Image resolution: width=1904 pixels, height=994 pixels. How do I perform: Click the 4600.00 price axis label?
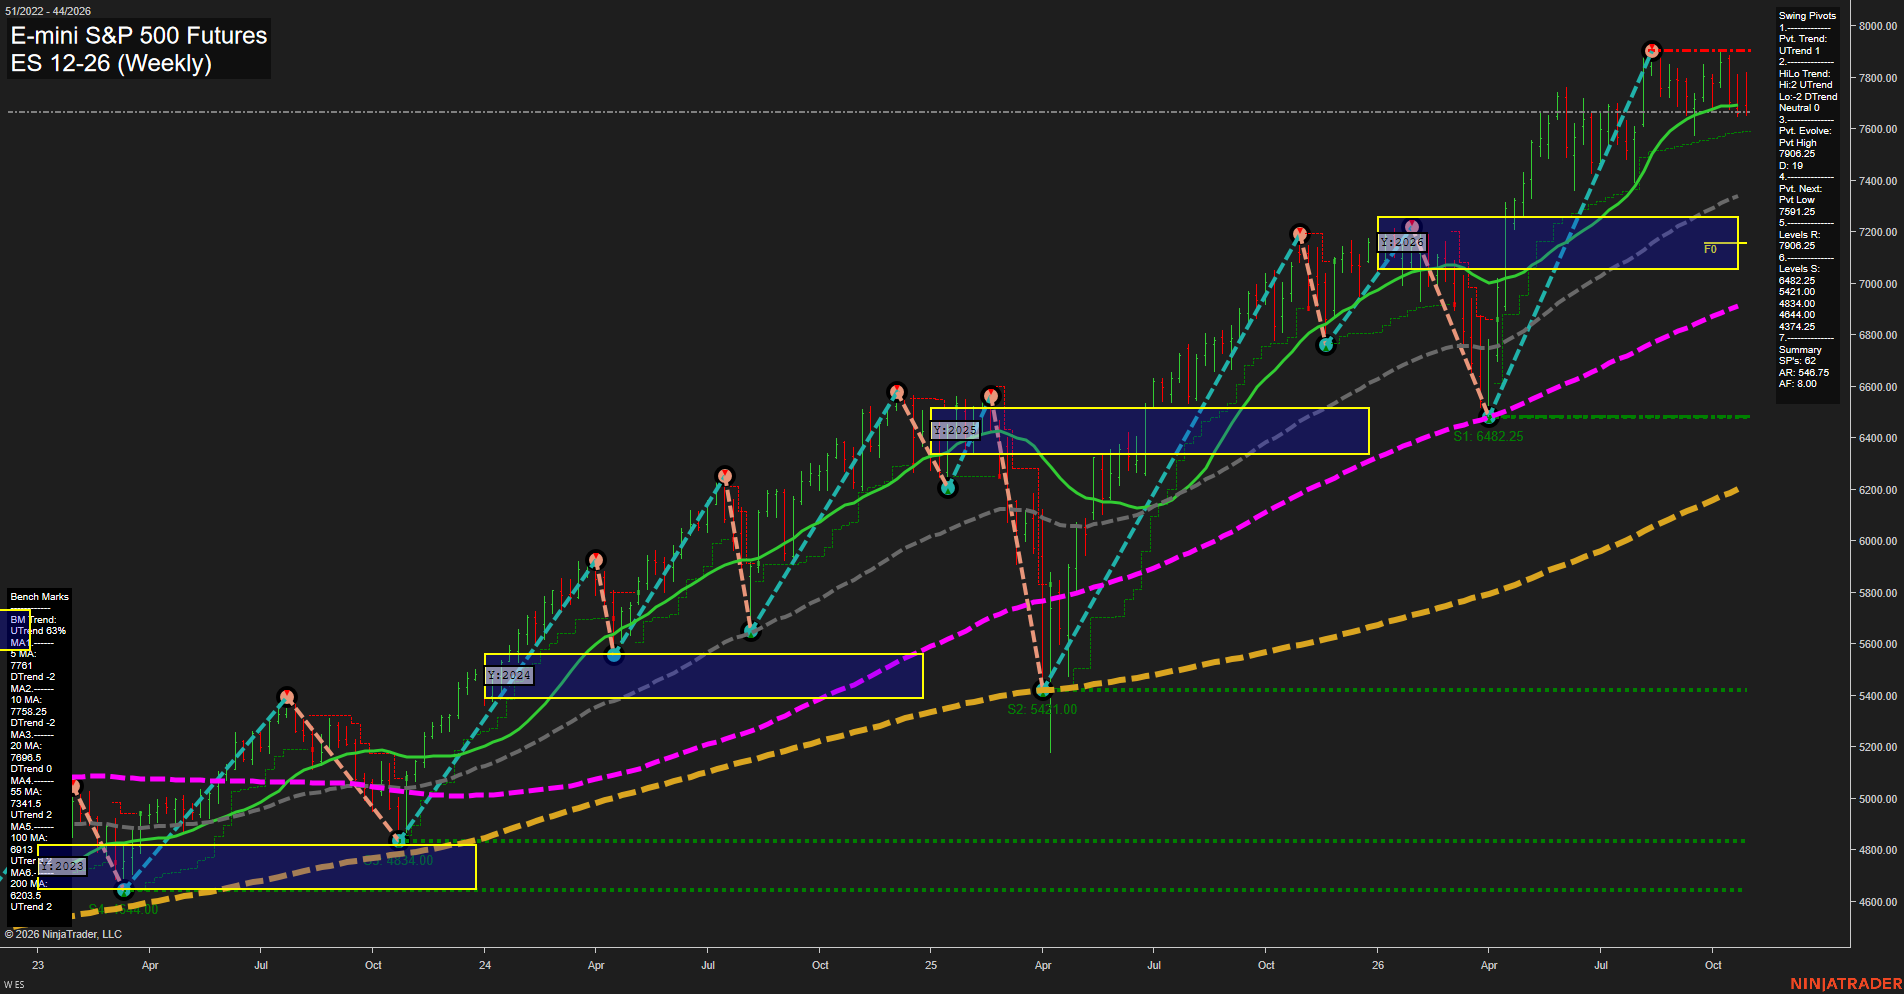[x=1878, y=902]
